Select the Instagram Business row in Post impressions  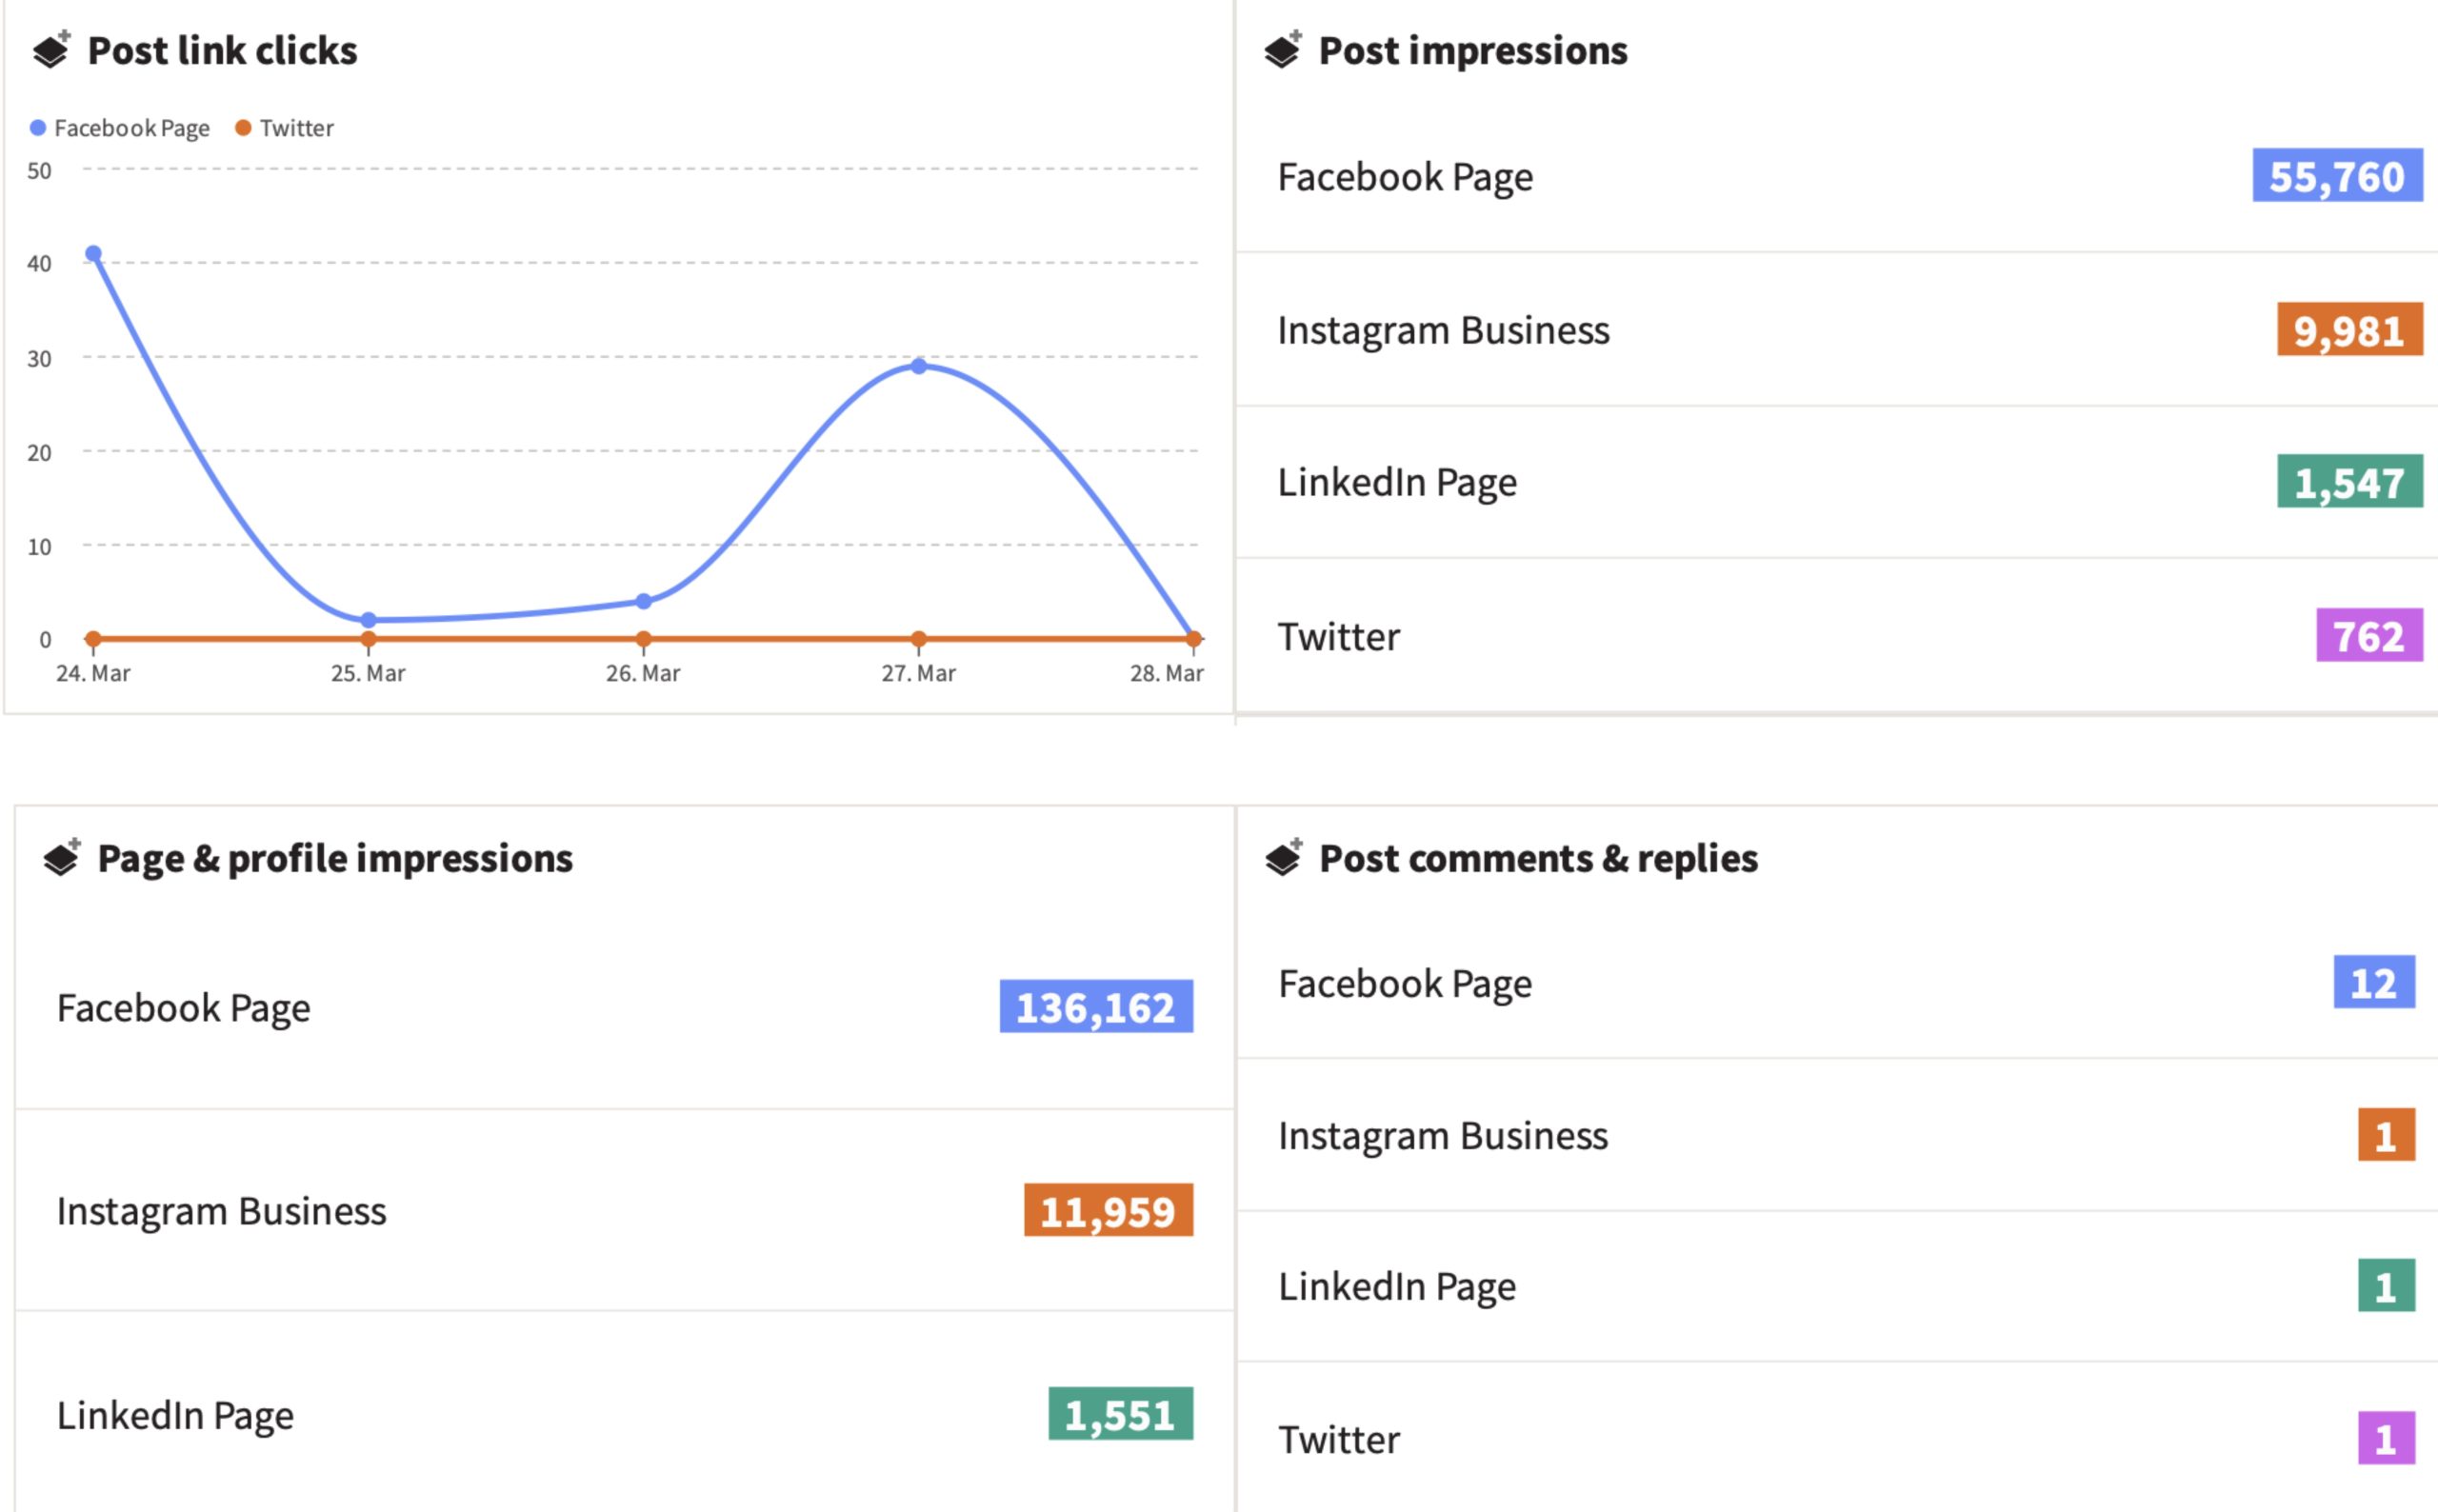tap(1443, 330)
